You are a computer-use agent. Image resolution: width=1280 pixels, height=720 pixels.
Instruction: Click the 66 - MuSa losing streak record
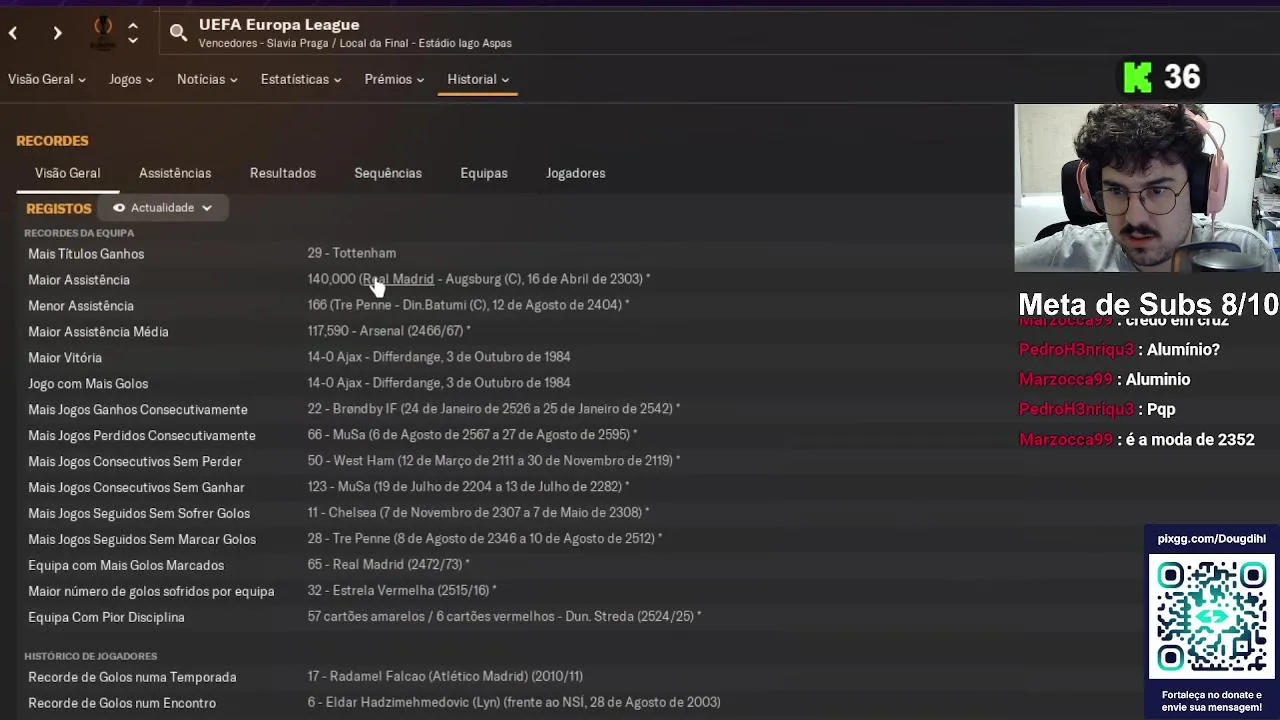(472, 435)
